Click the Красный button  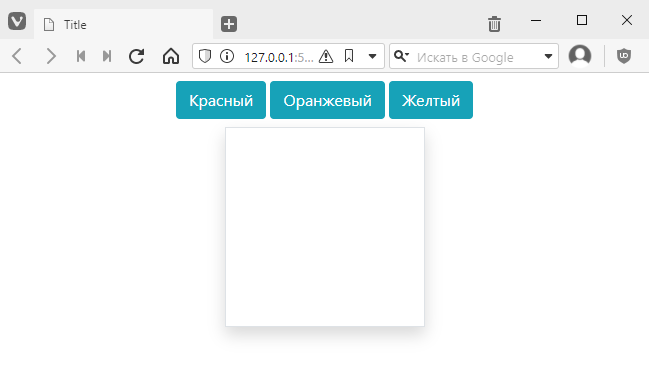(221, 100)
